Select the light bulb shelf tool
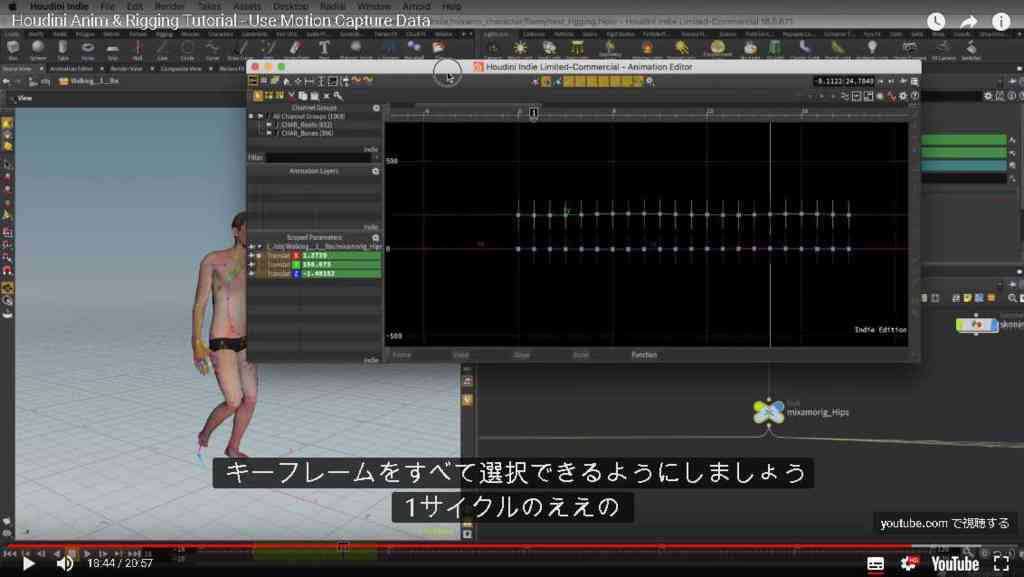The width and height of the screenshot is (1024, 577). [872, 48]
